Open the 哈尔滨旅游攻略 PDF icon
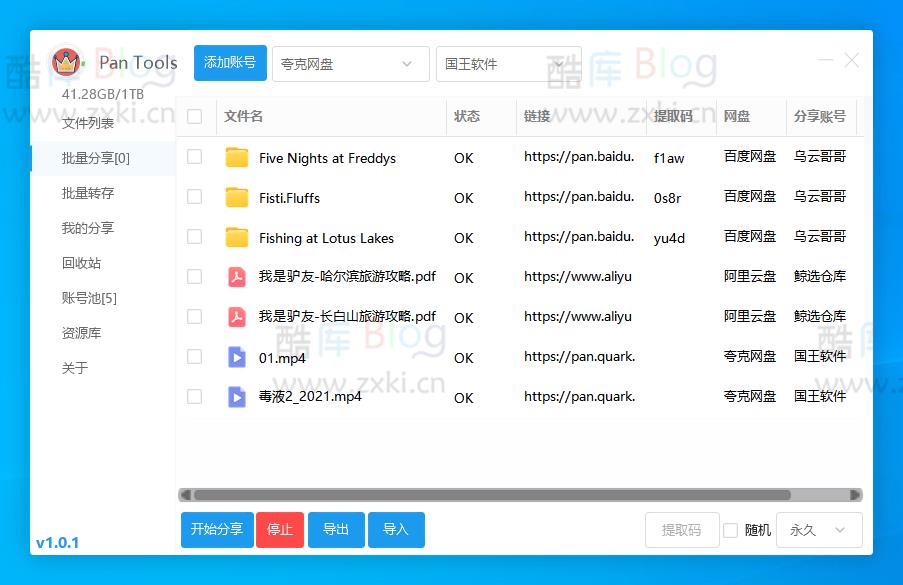Image resolution: width=903 pixels, height=585 pixels. [235, 277]
